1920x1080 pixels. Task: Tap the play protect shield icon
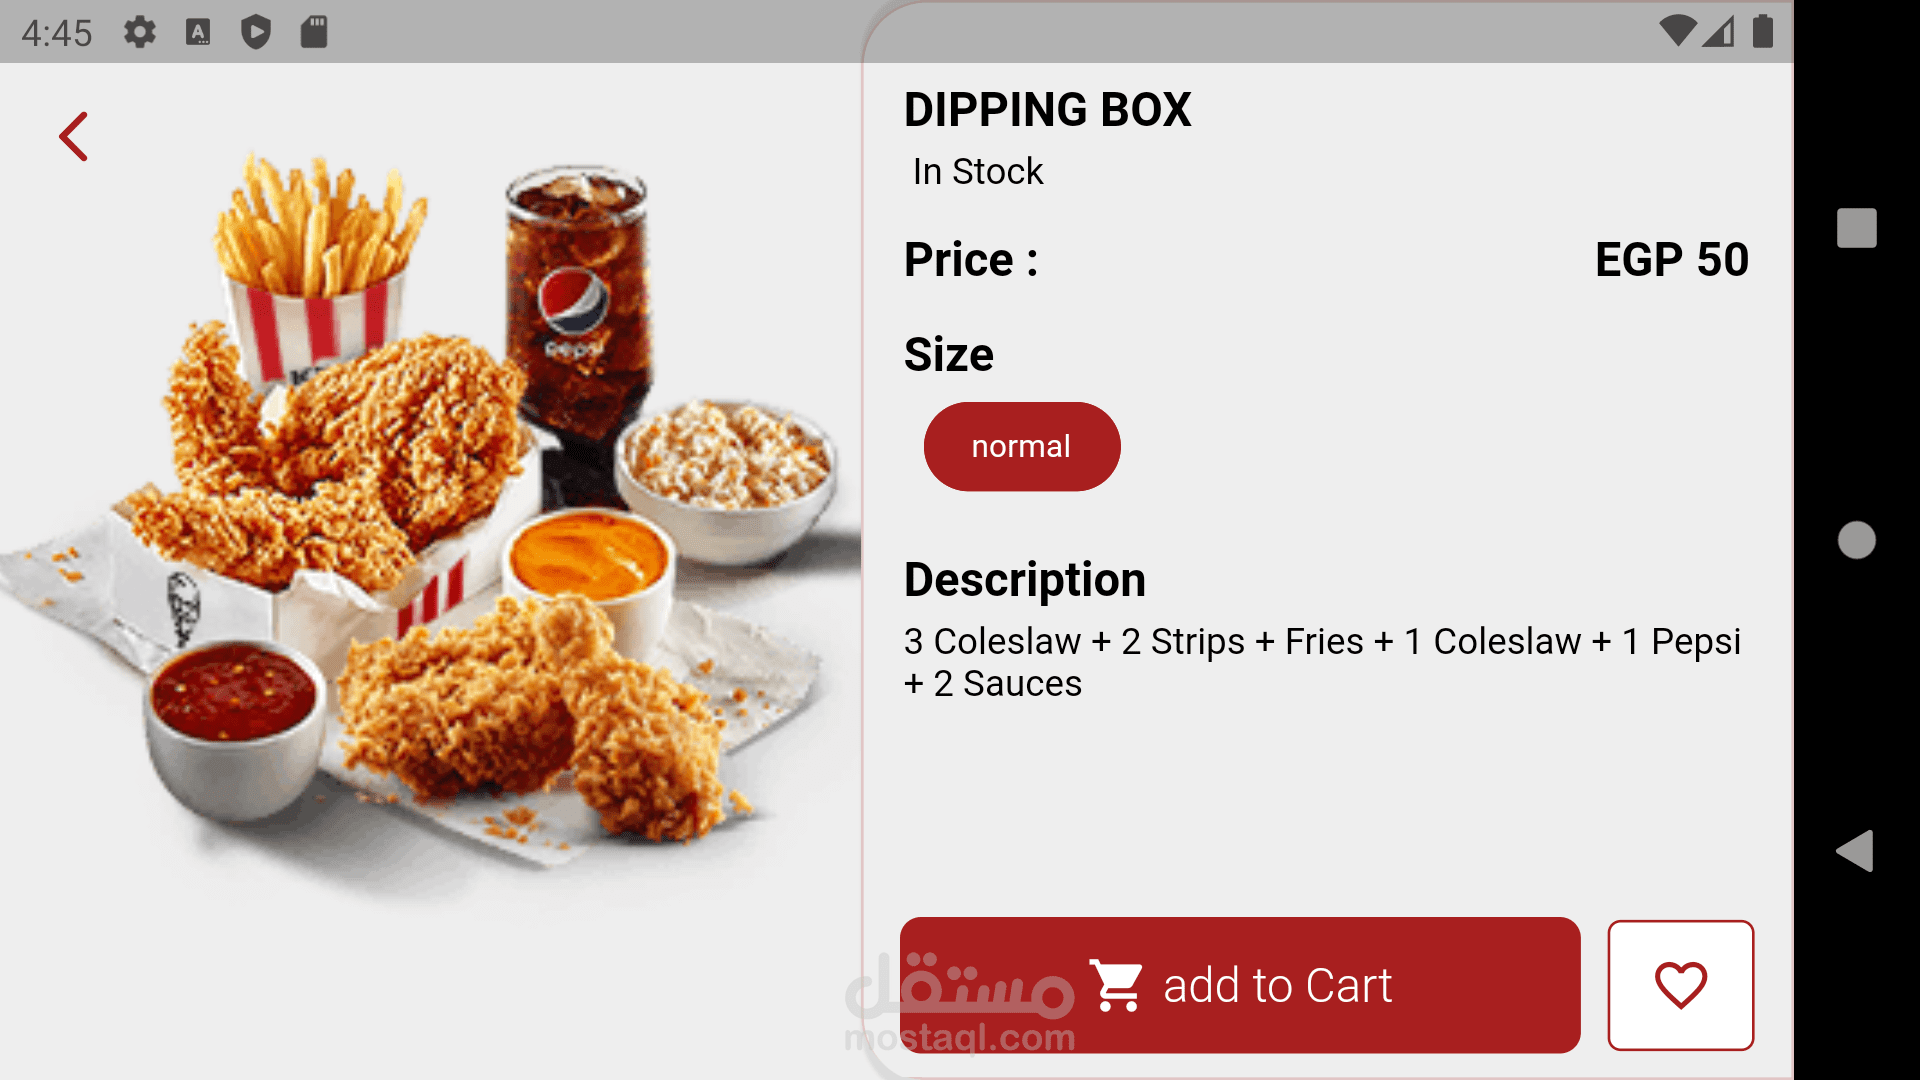256,32
